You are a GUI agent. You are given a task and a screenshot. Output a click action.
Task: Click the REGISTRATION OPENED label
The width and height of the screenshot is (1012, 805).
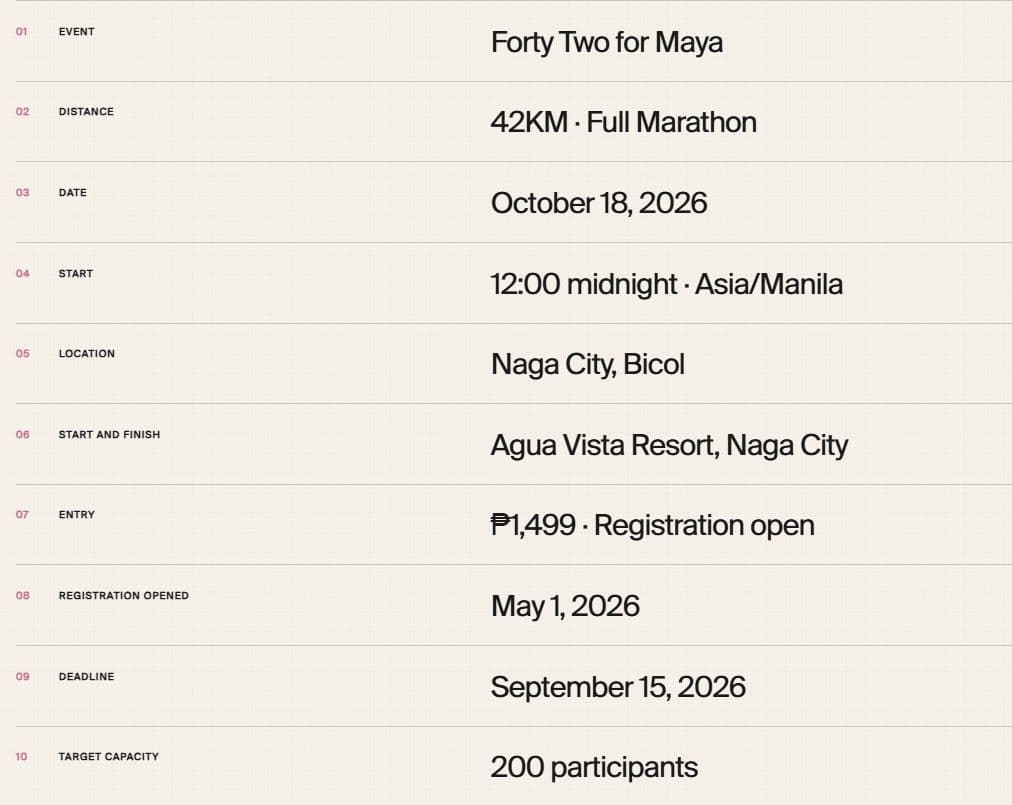coord(123,595)
